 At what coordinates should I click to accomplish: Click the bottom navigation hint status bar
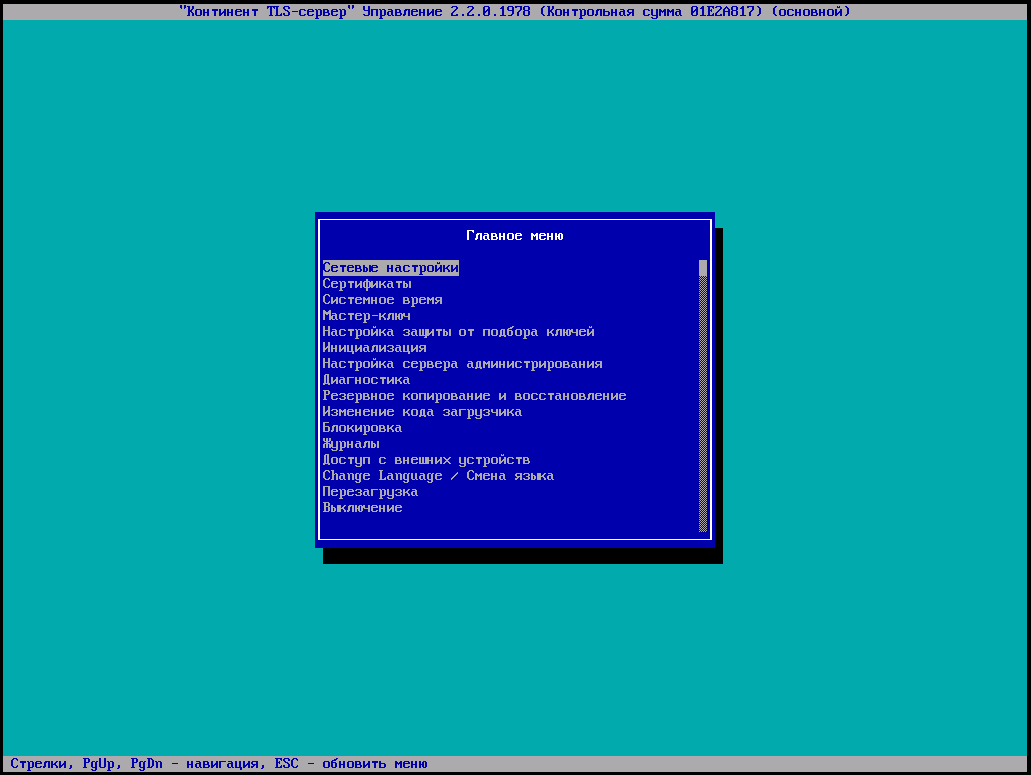coord(516,764)
